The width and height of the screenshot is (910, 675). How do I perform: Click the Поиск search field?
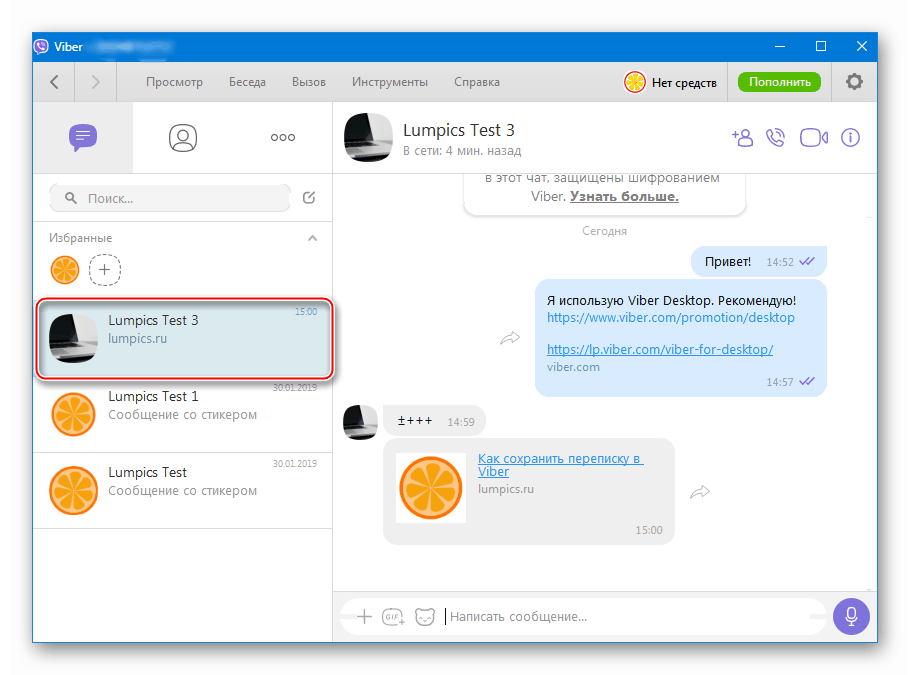click(170, 198)
